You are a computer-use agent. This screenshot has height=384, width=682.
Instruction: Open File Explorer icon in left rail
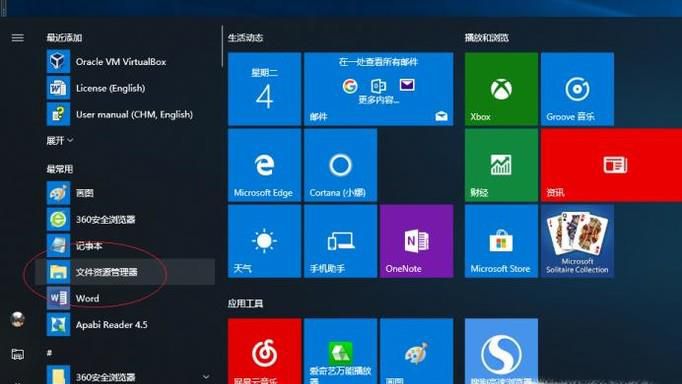click(x=17, y=354)
